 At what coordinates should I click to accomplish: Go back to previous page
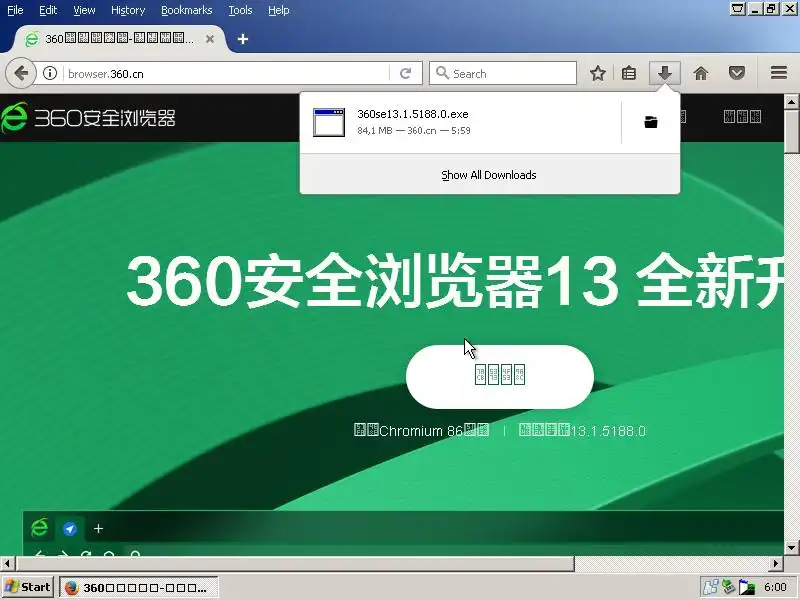[x=20, y=73]
